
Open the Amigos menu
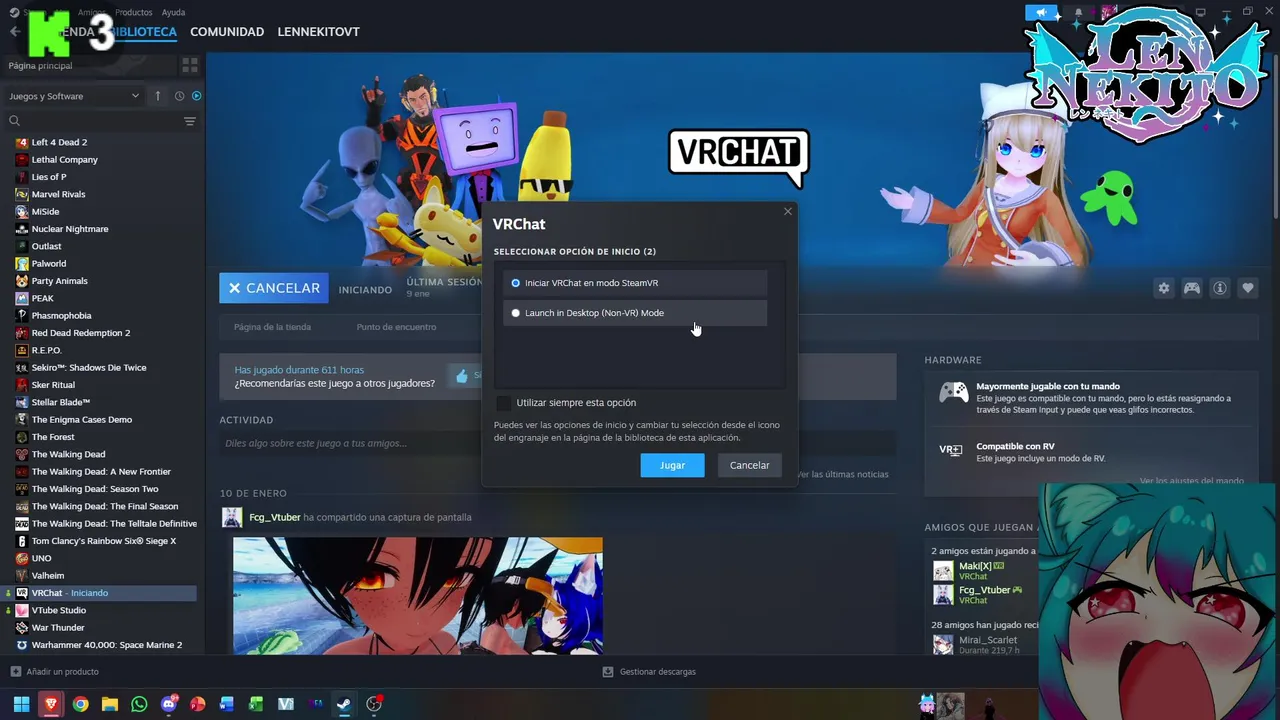[92, 12]
